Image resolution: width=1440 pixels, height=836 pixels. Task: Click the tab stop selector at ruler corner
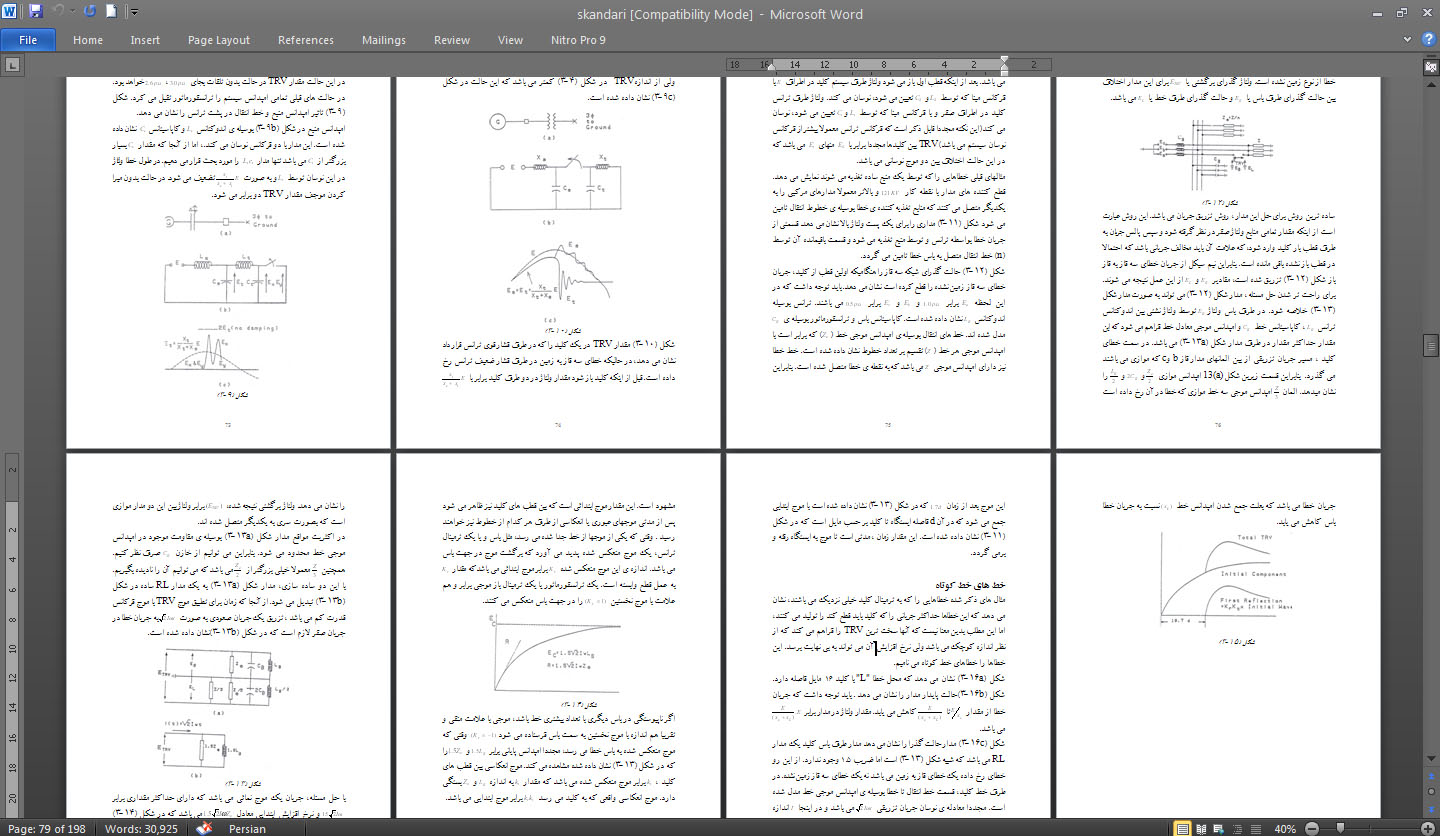click(x=11, y=65)
